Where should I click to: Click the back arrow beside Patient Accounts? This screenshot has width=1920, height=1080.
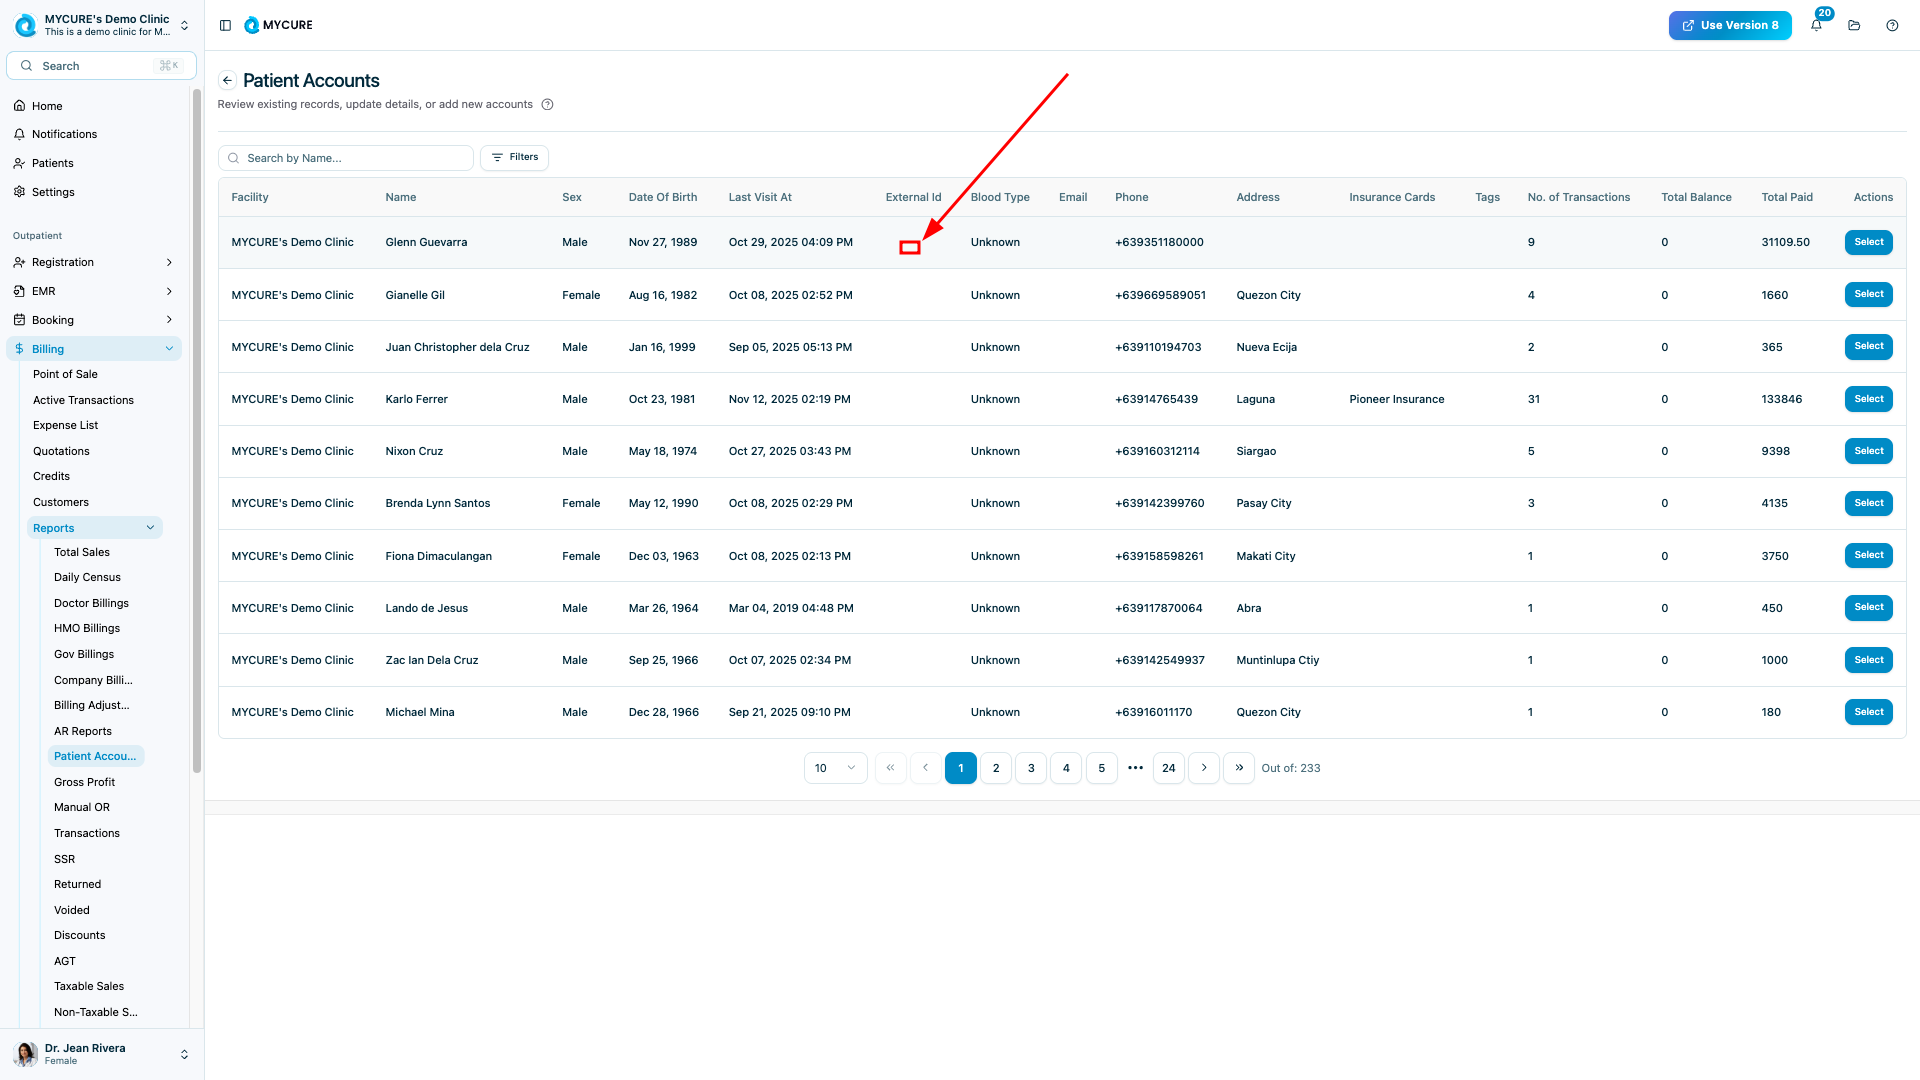point(228,81)
